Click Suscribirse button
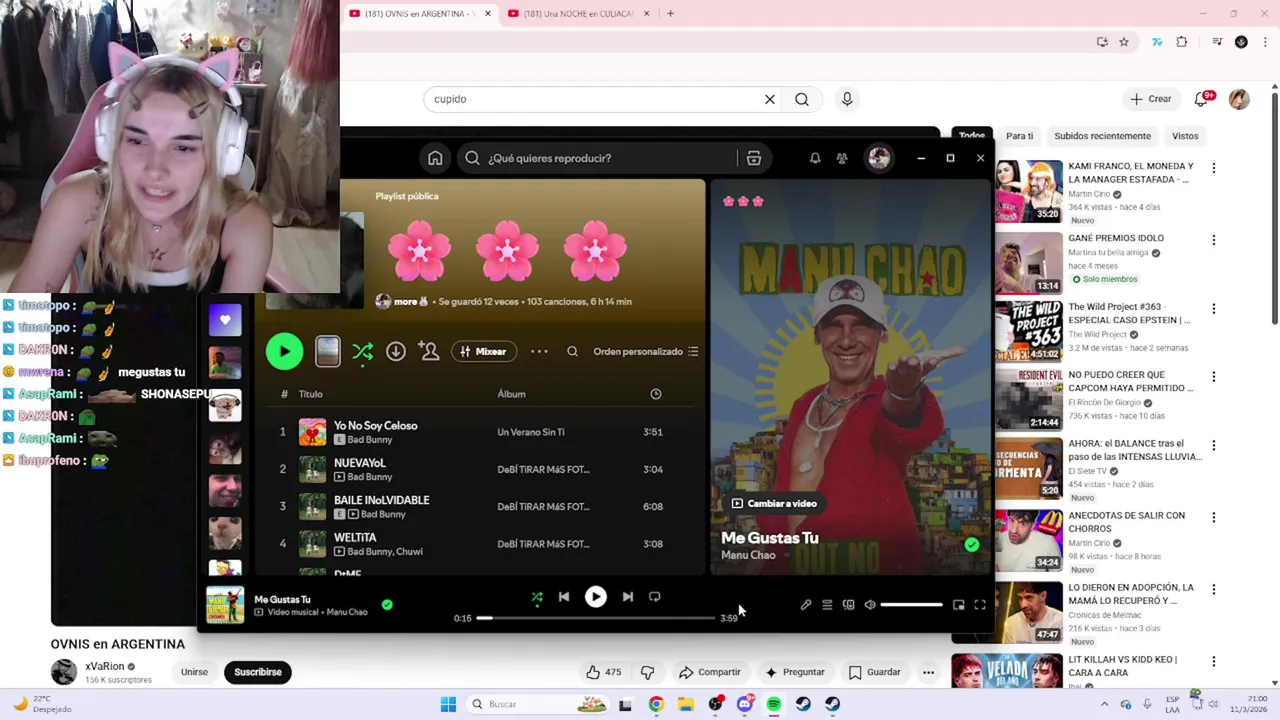 (258, 672)
